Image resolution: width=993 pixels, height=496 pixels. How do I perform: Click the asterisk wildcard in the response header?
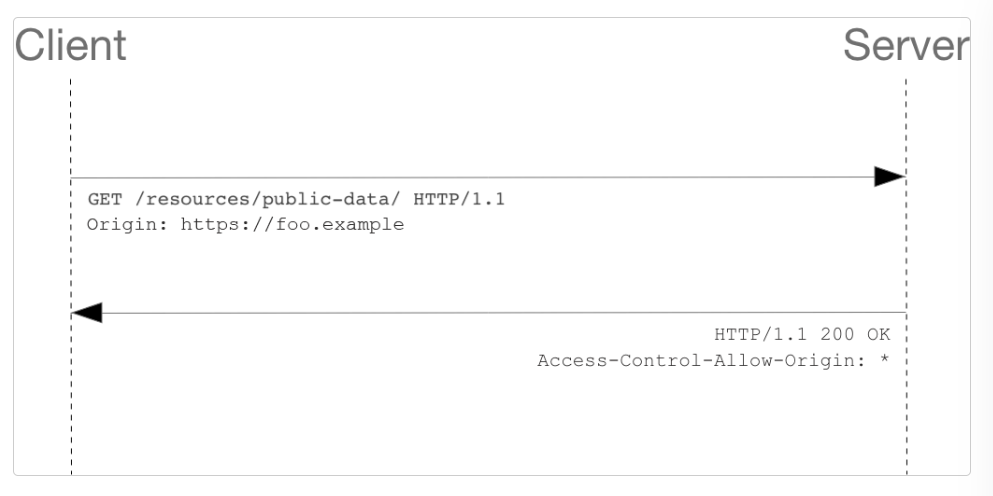pos(884,360)
